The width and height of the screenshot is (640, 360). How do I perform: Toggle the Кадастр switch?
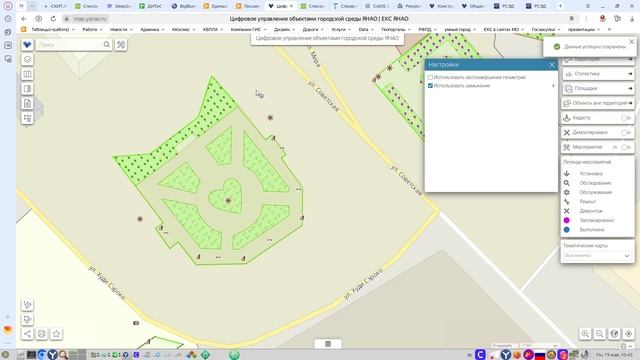(625, 118)
